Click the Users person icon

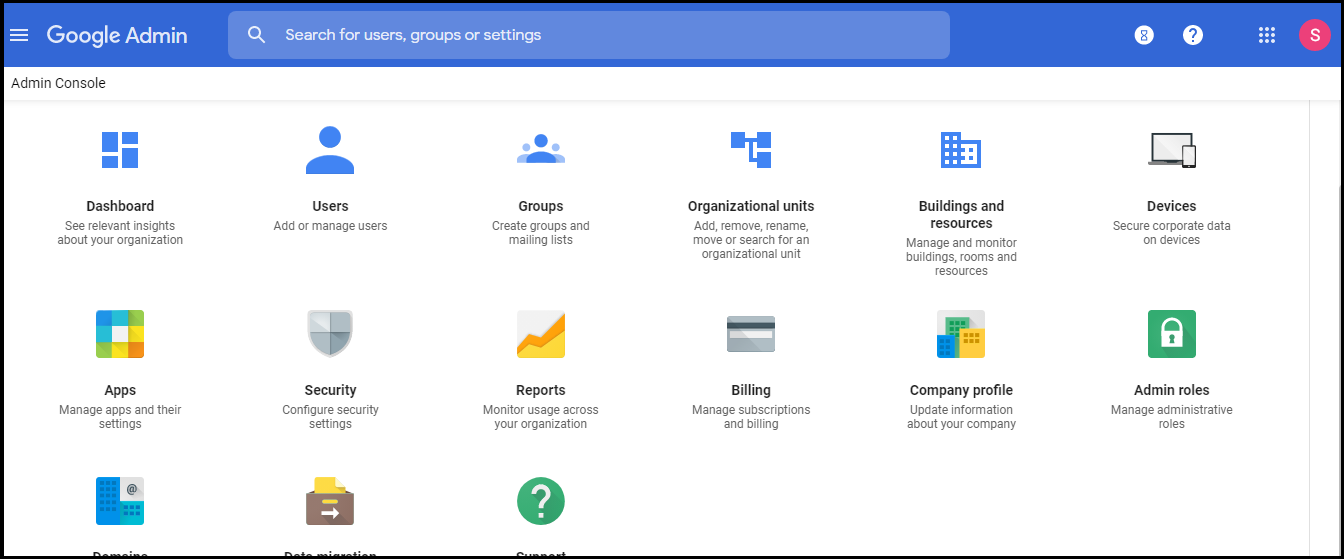click(330, 150)
